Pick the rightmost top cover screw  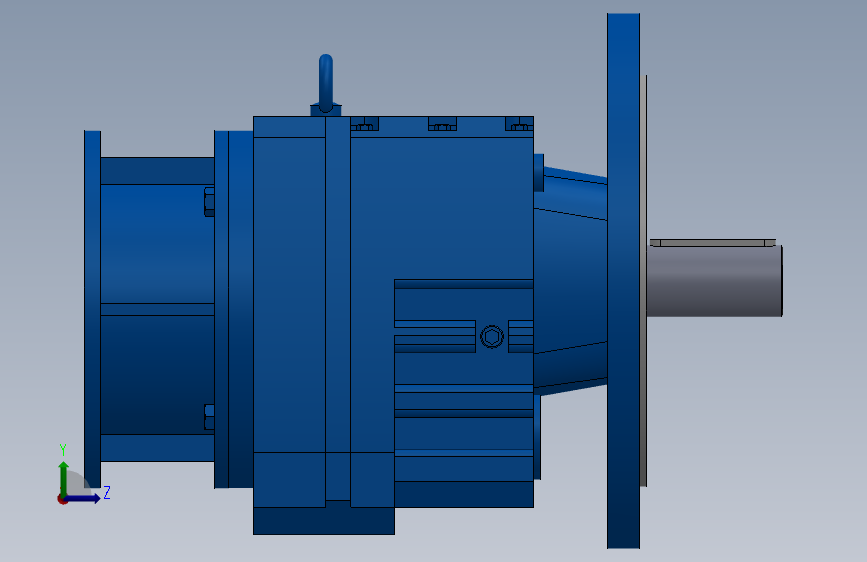point(519,124)
